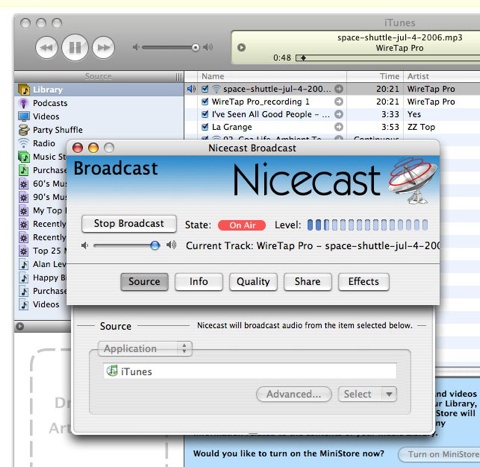Uncheck WireTap Pro_recording 1 checkbox
The width and height of the screenshot is (480, 467).
coord(205,102)
